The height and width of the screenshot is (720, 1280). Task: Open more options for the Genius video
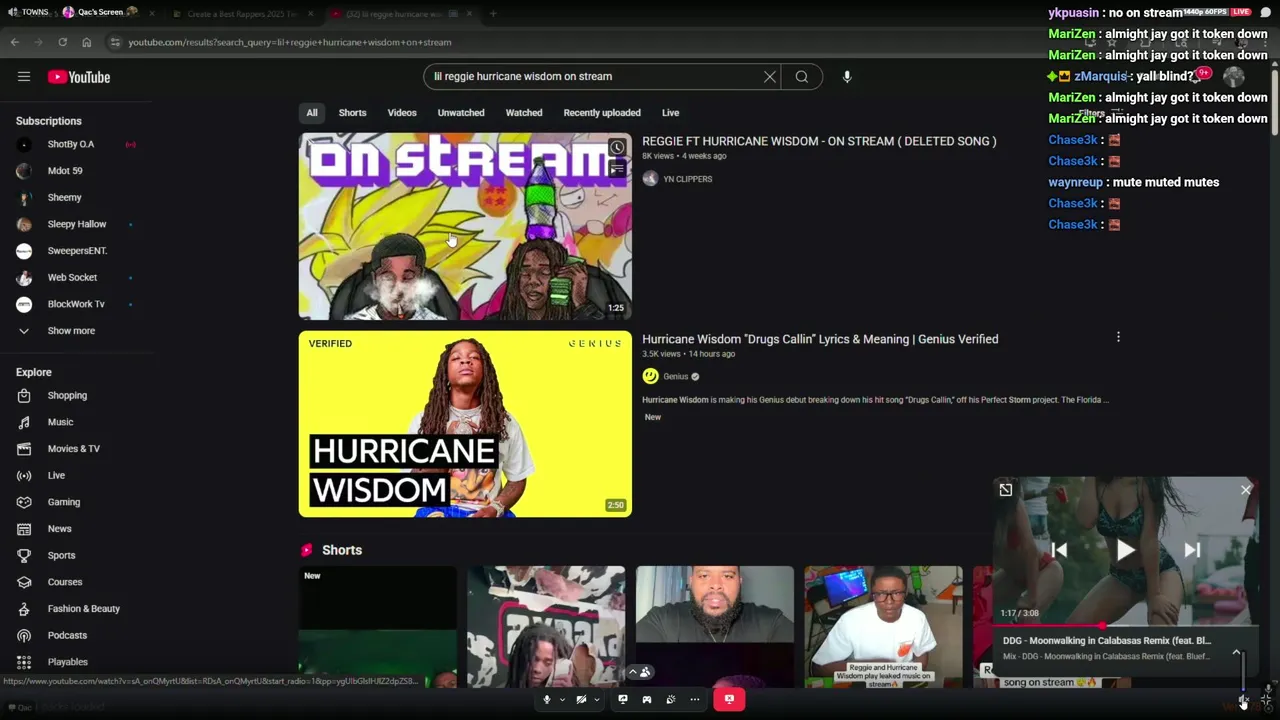(1118, 338)
